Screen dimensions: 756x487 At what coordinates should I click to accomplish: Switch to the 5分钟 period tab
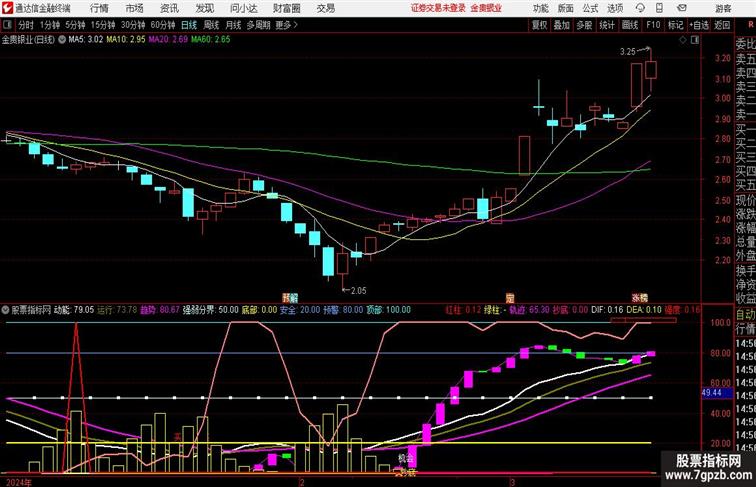(x=75, y=25)
